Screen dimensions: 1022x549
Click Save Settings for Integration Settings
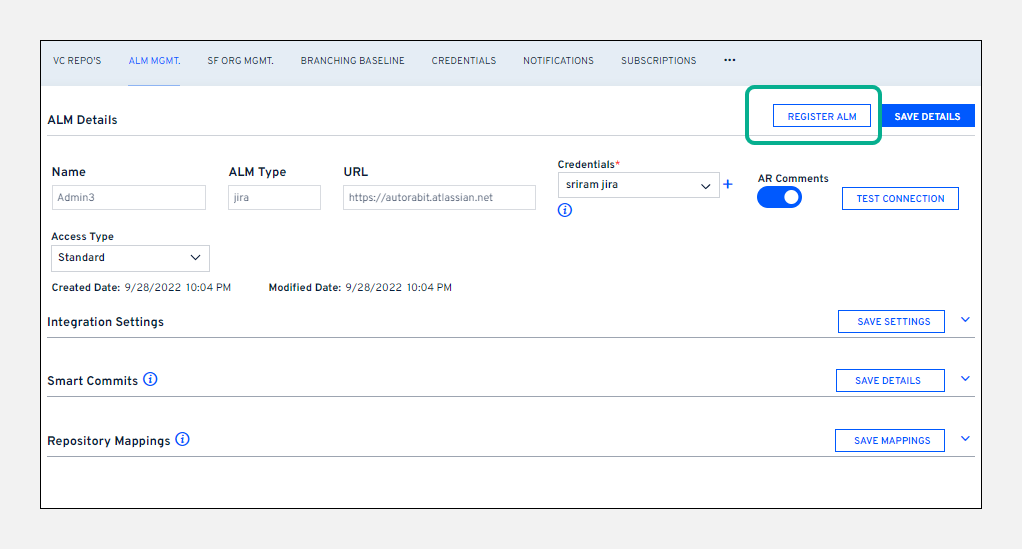click(x=891, y=322)
